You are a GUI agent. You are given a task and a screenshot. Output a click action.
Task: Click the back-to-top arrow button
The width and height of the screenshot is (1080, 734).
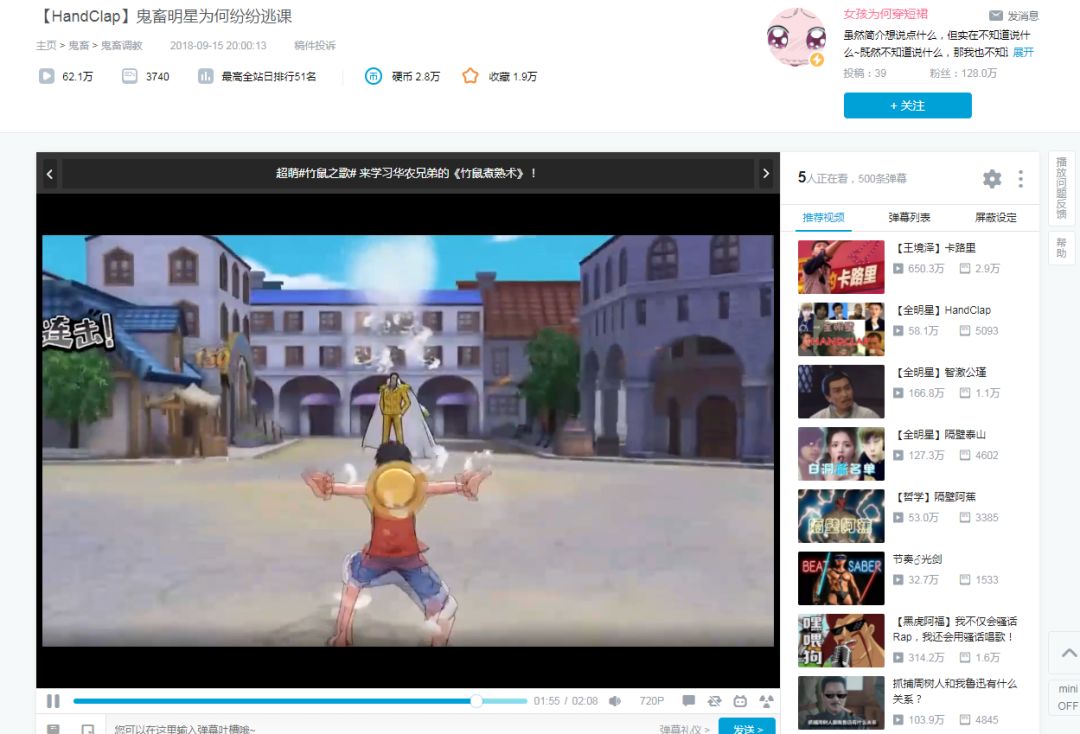[x=1067, y=653]
